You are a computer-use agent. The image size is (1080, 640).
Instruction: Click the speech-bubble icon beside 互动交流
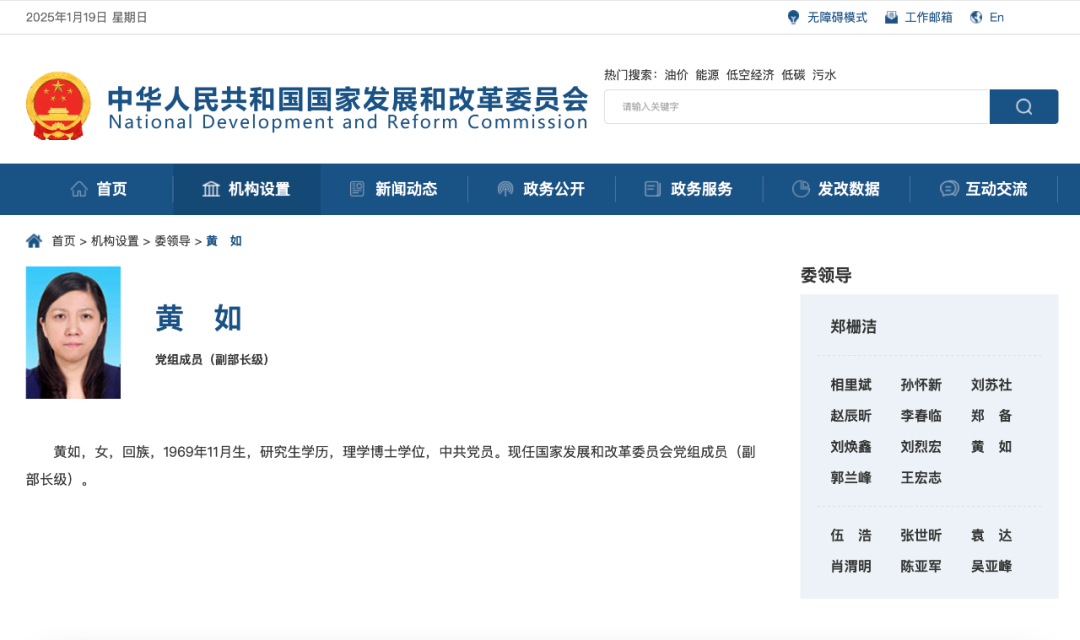point(948,189)
